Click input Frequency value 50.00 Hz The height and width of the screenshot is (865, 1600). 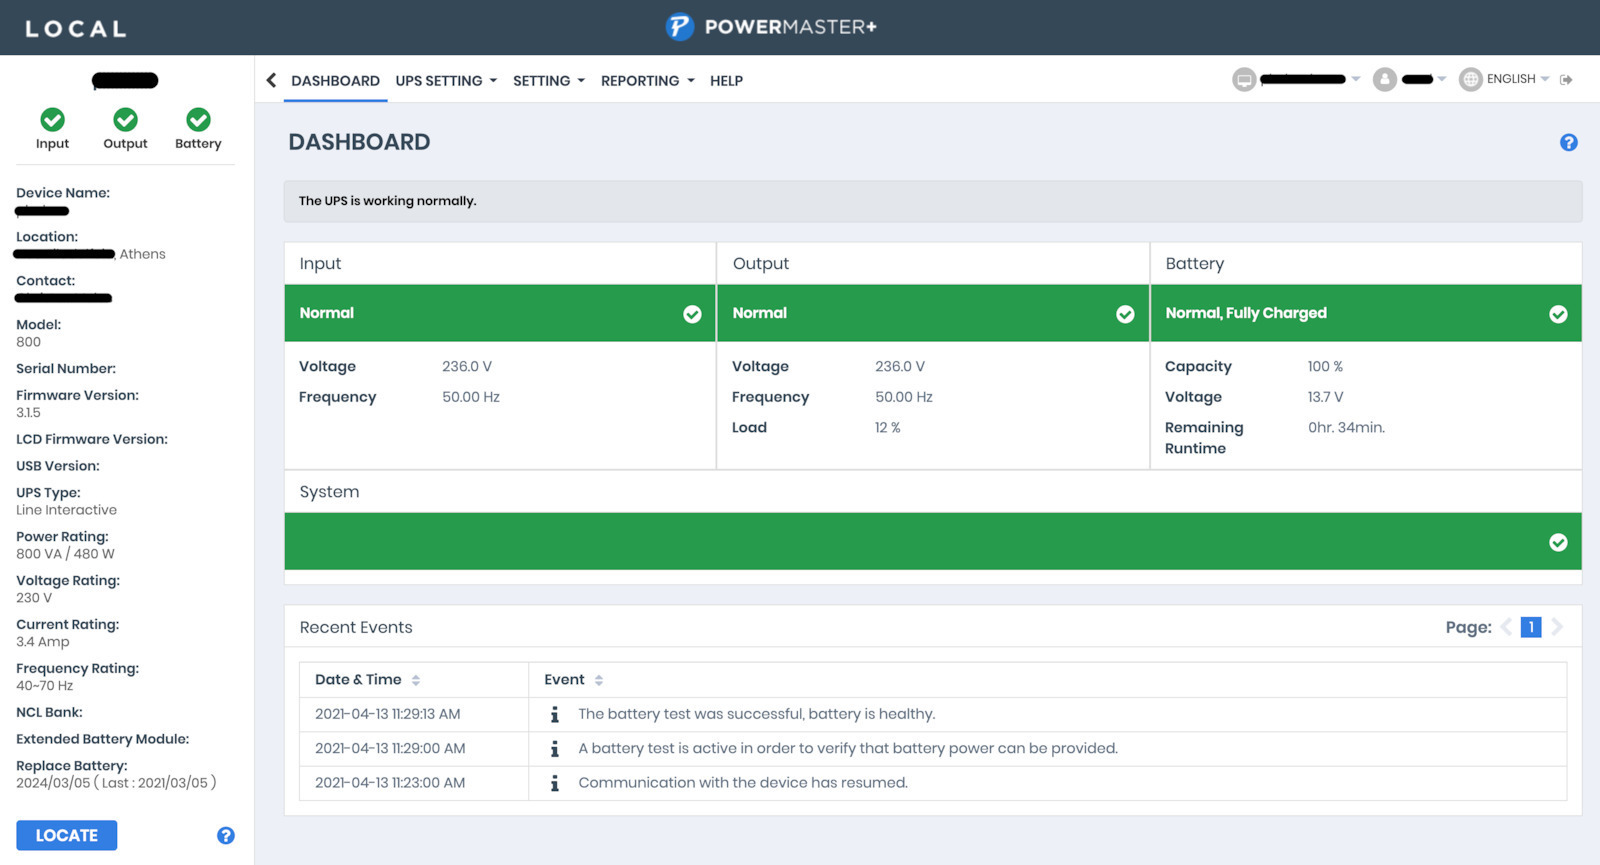coord(471,397)
